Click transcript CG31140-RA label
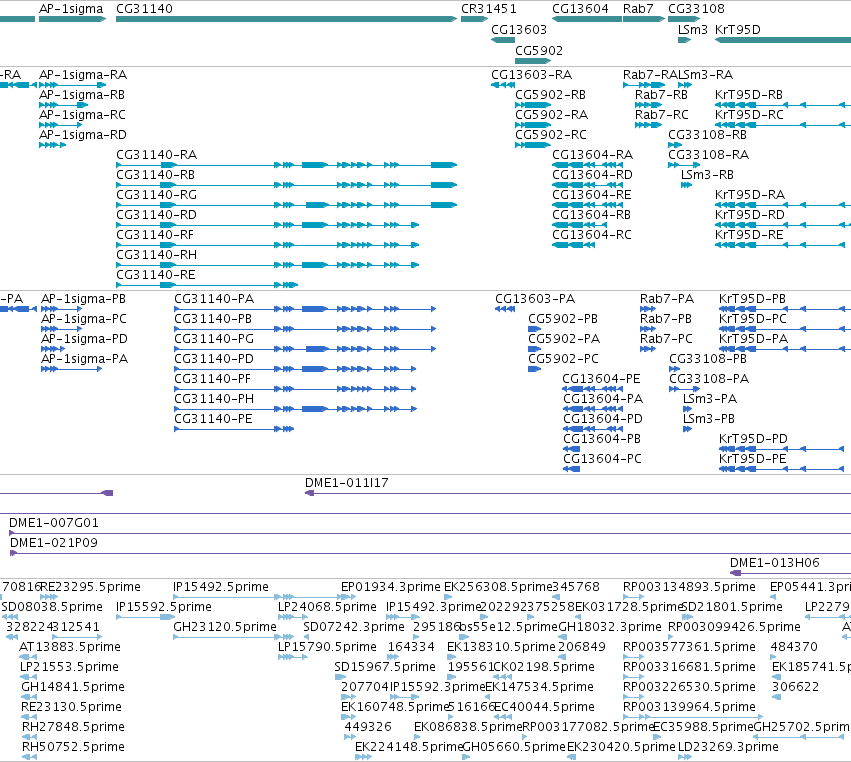The width and height of the screenshot is (851, 762). 157,155
